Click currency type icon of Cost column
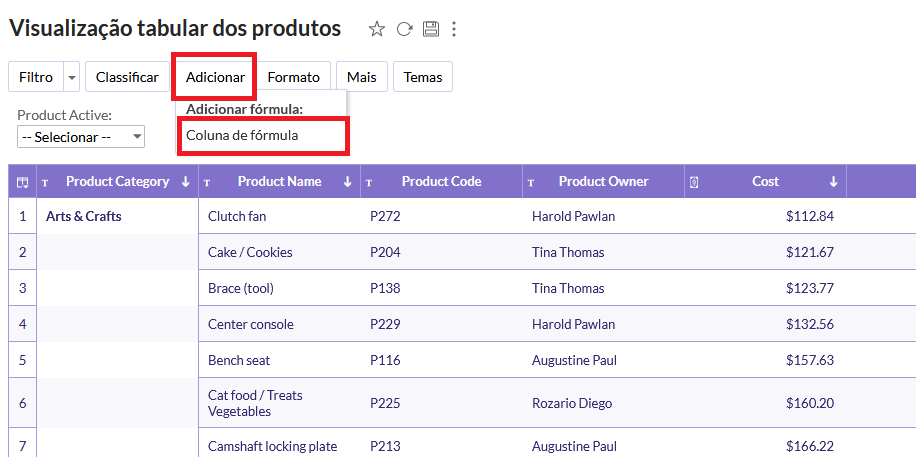This screenshot has height=457, width=916. (693, 182)
